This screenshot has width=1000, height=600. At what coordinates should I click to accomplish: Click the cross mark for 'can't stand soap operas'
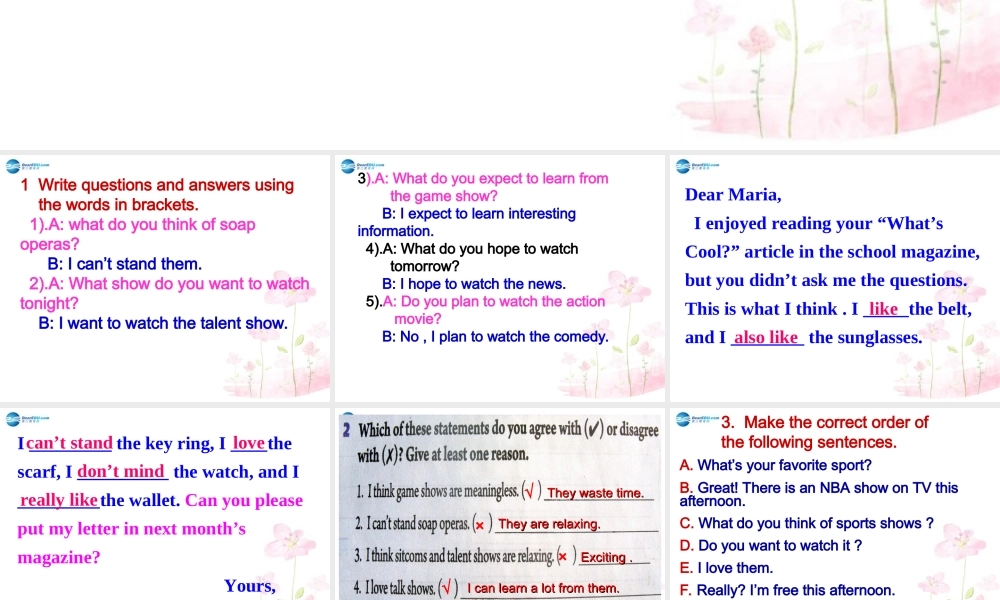click(x=482, y=524)
